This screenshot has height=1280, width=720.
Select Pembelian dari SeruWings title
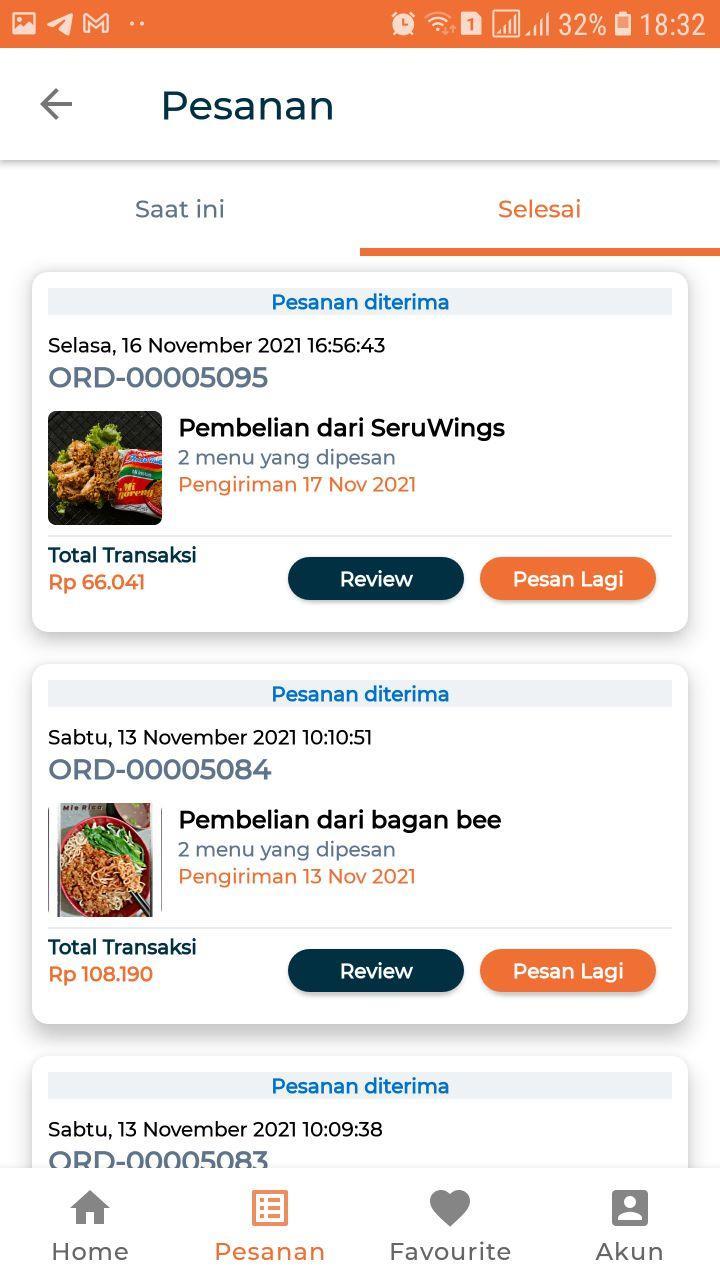point(341,428)
